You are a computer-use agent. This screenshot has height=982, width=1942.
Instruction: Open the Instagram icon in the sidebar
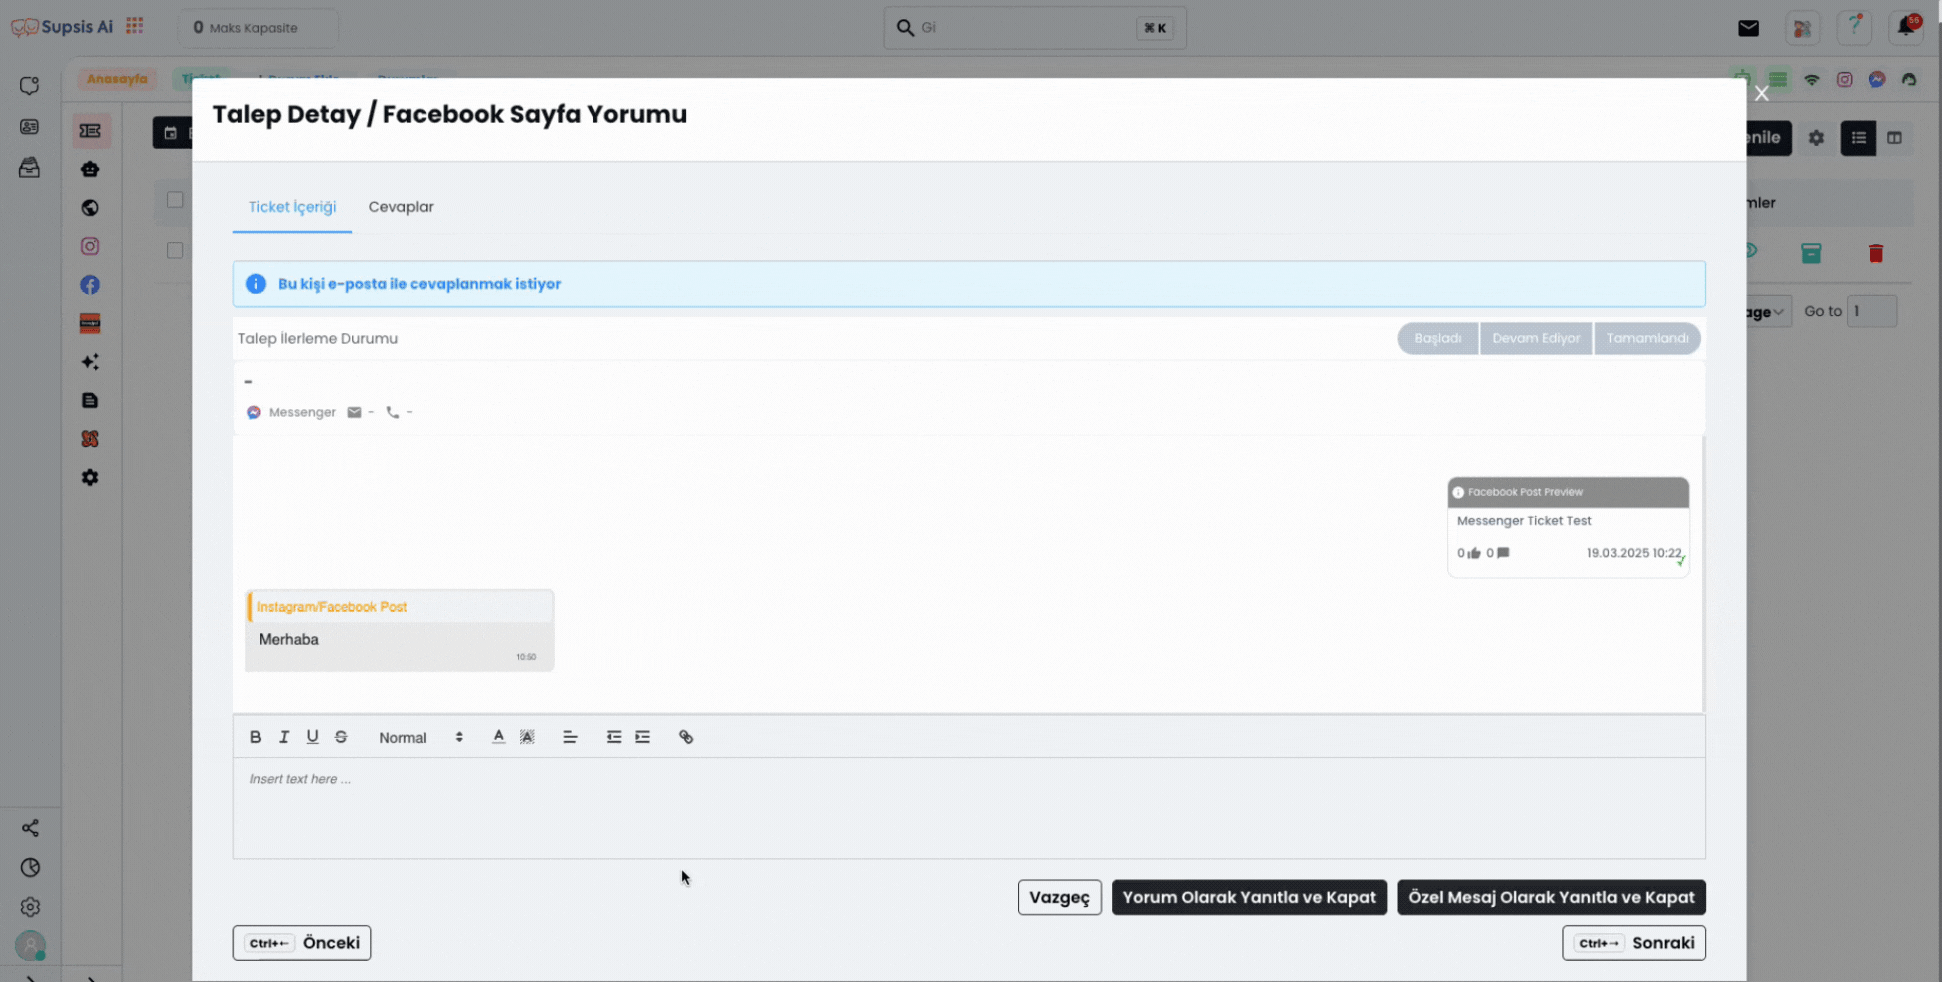(x=90, y=246)
